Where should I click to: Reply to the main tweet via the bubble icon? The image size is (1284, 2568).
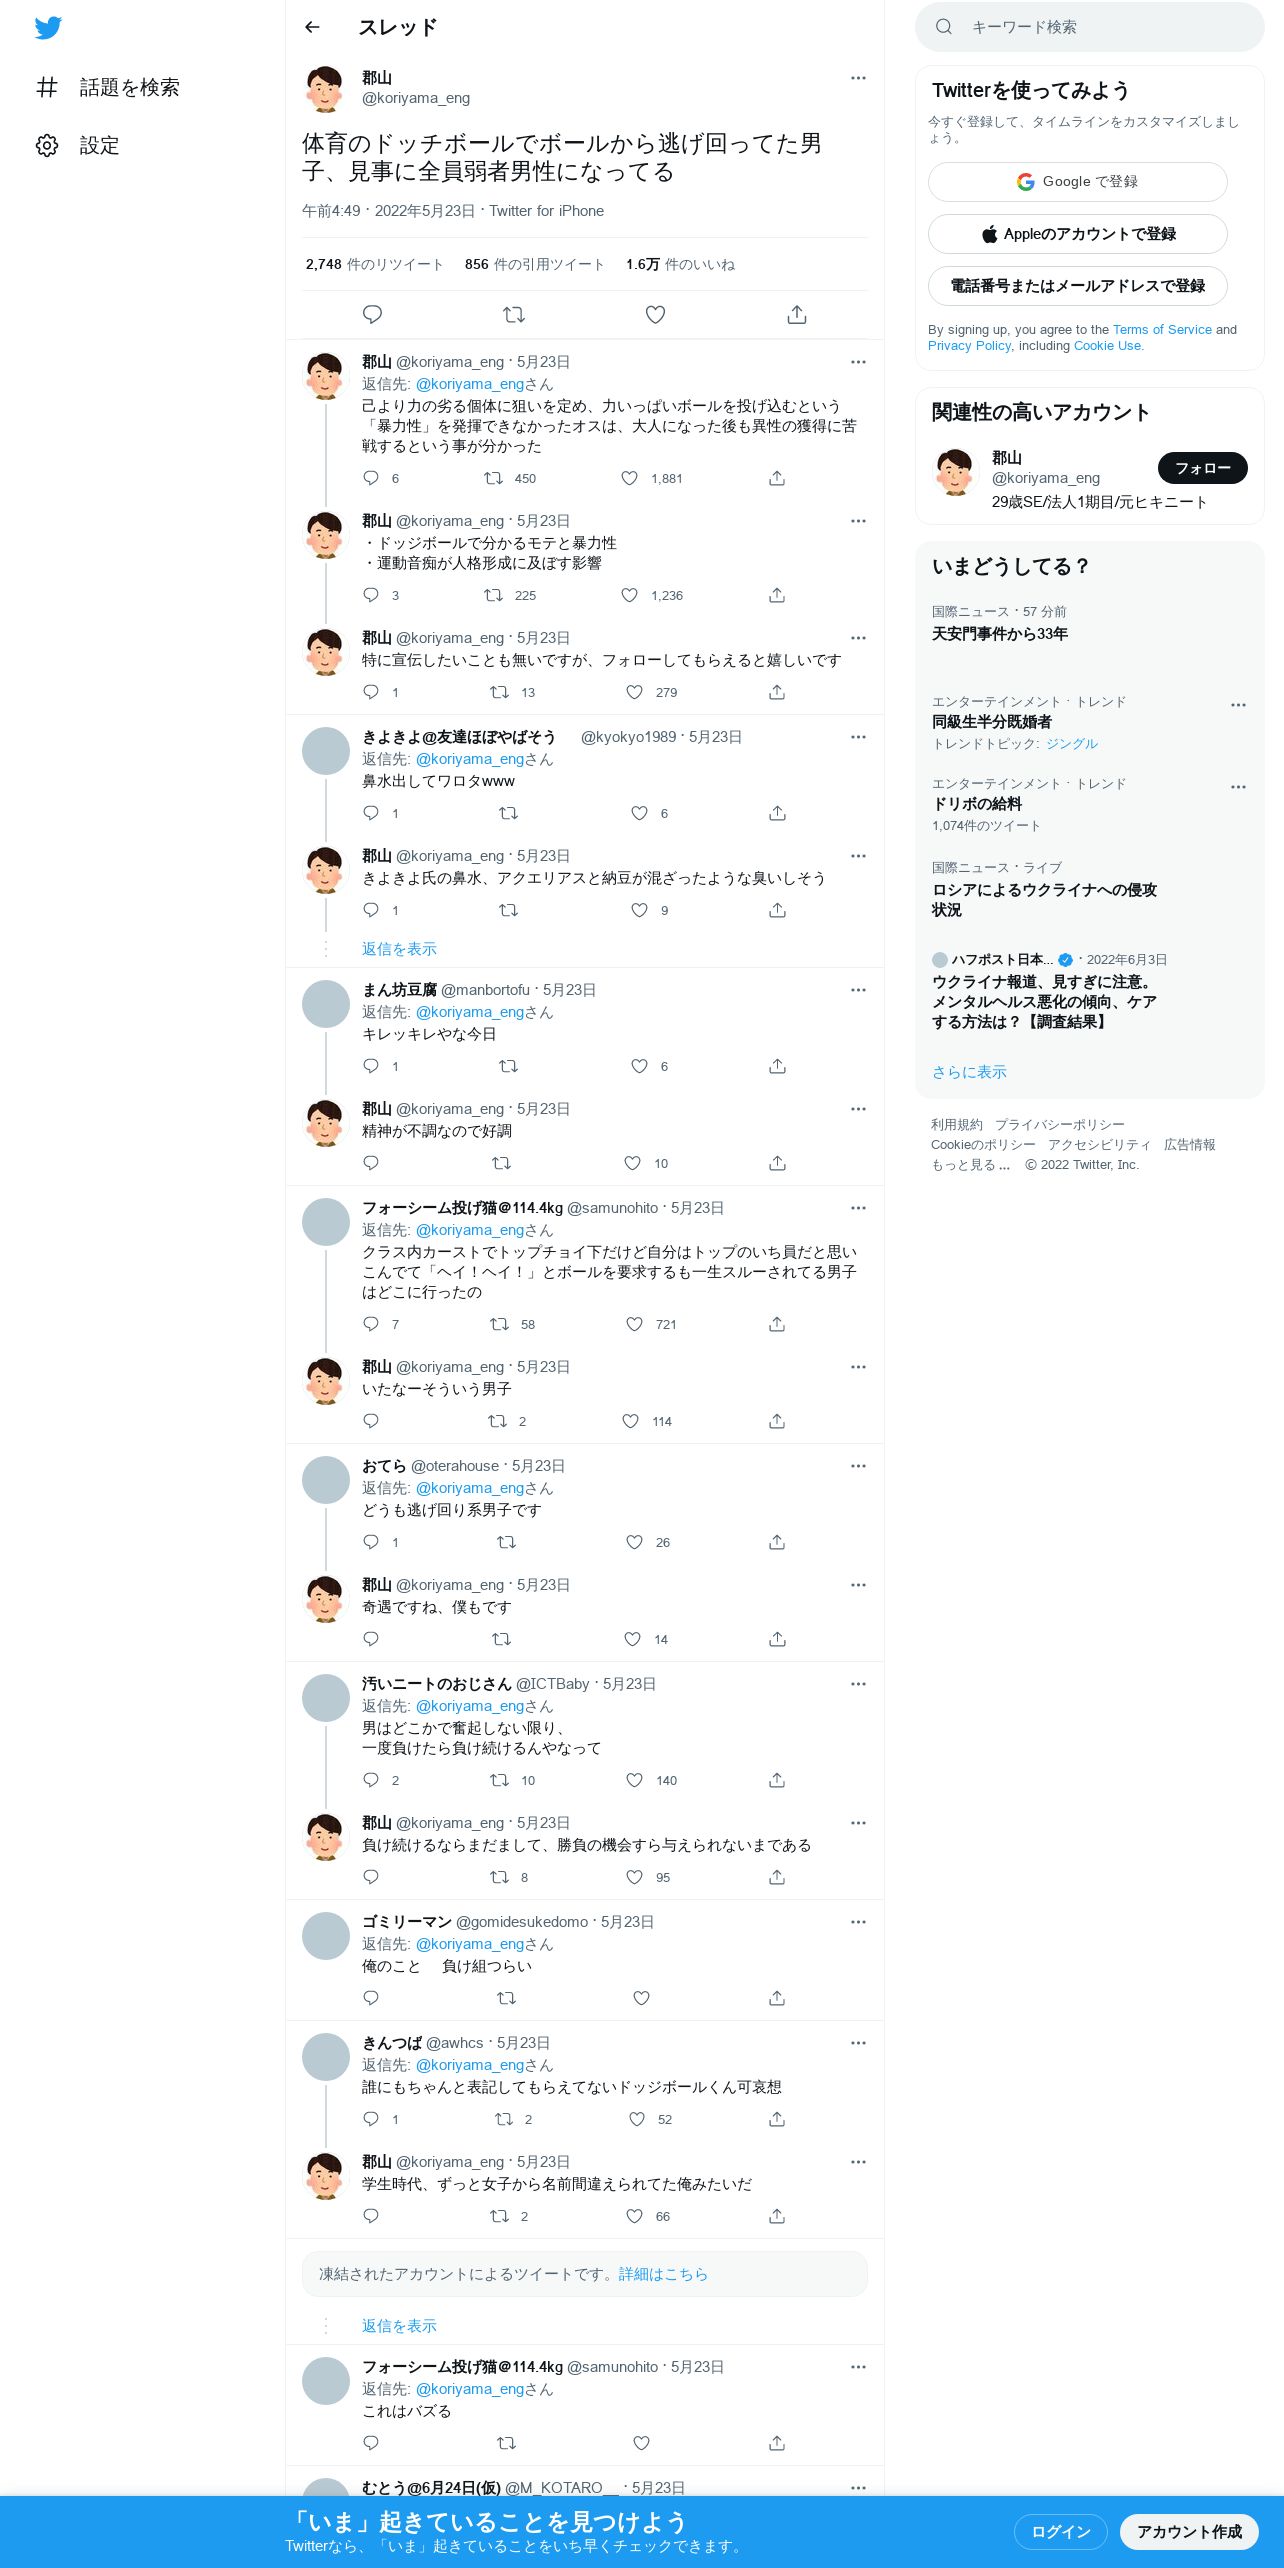pos(372,315)
